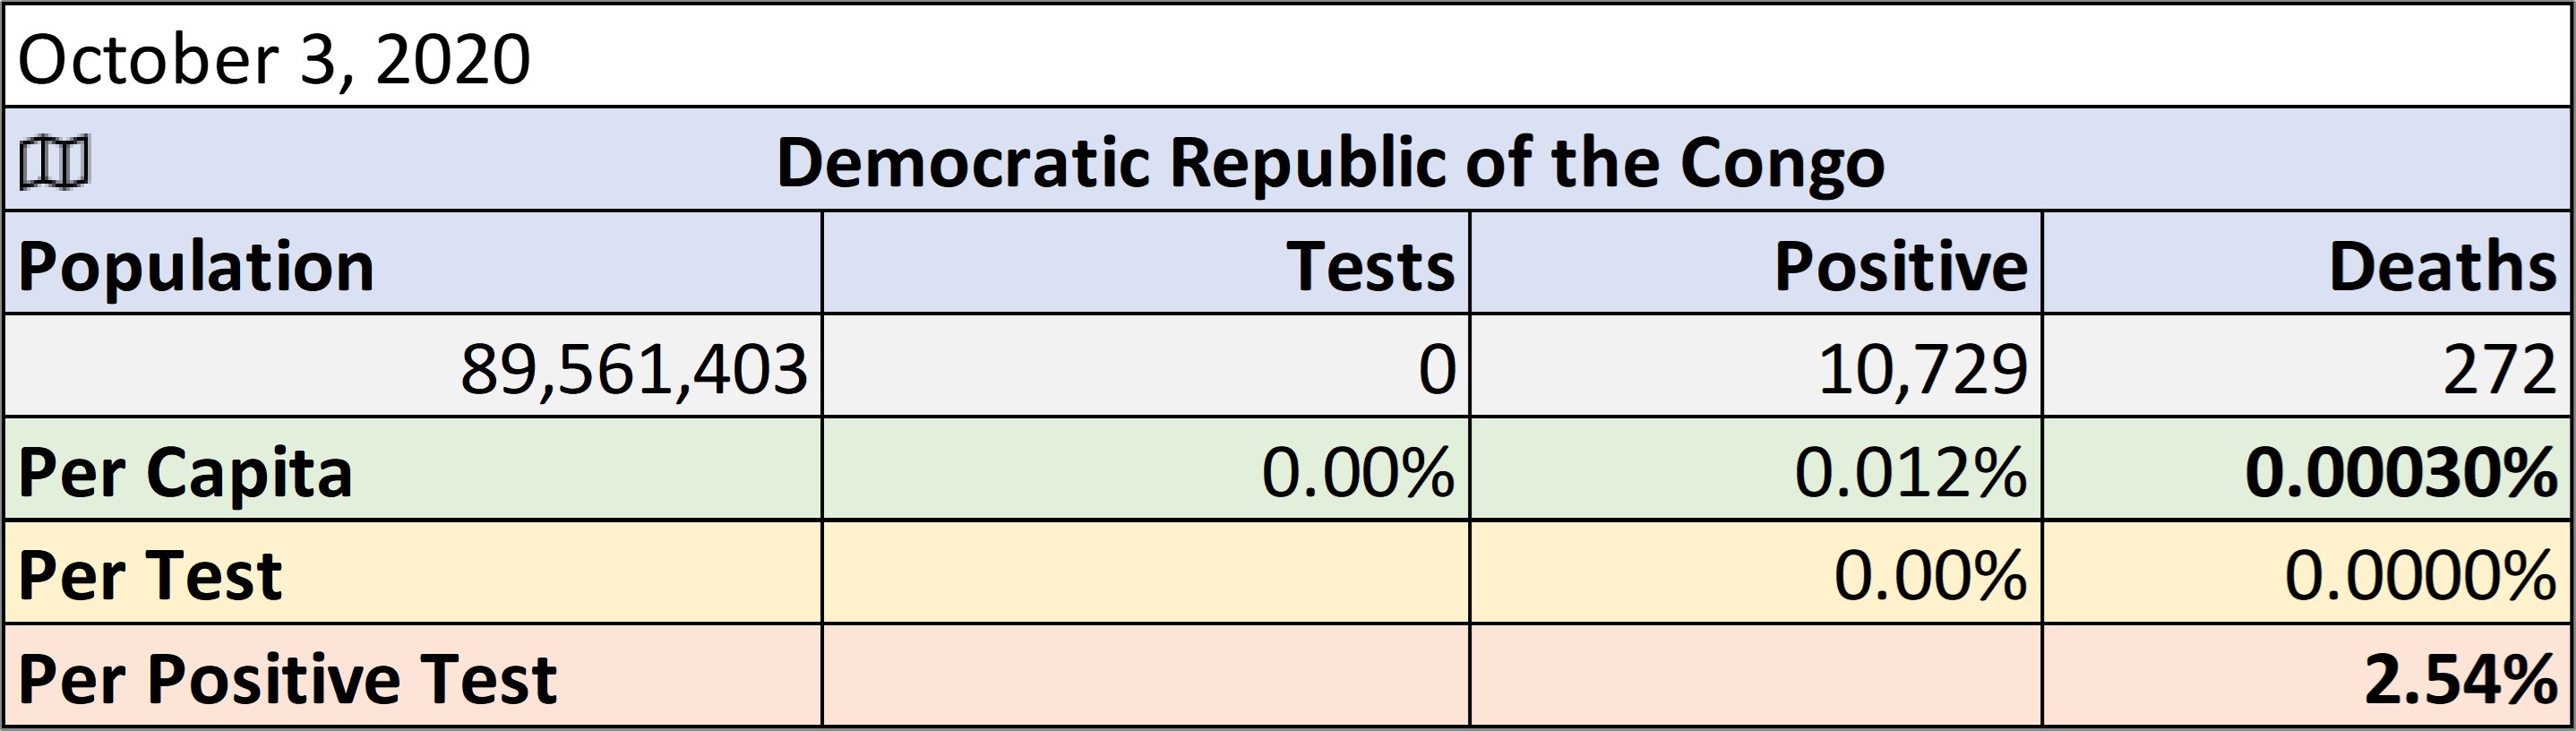This screenshot has width=2576, height=731.
Task: Select Per Capita deaths 0.00030% cell
Action: pos(2307,469)
